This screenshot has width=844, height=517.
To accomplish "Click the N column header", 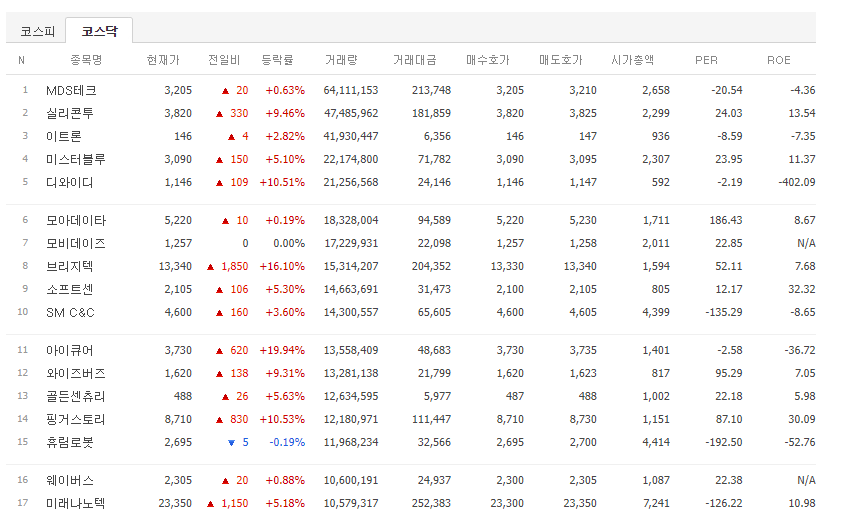I will point(22,60).
